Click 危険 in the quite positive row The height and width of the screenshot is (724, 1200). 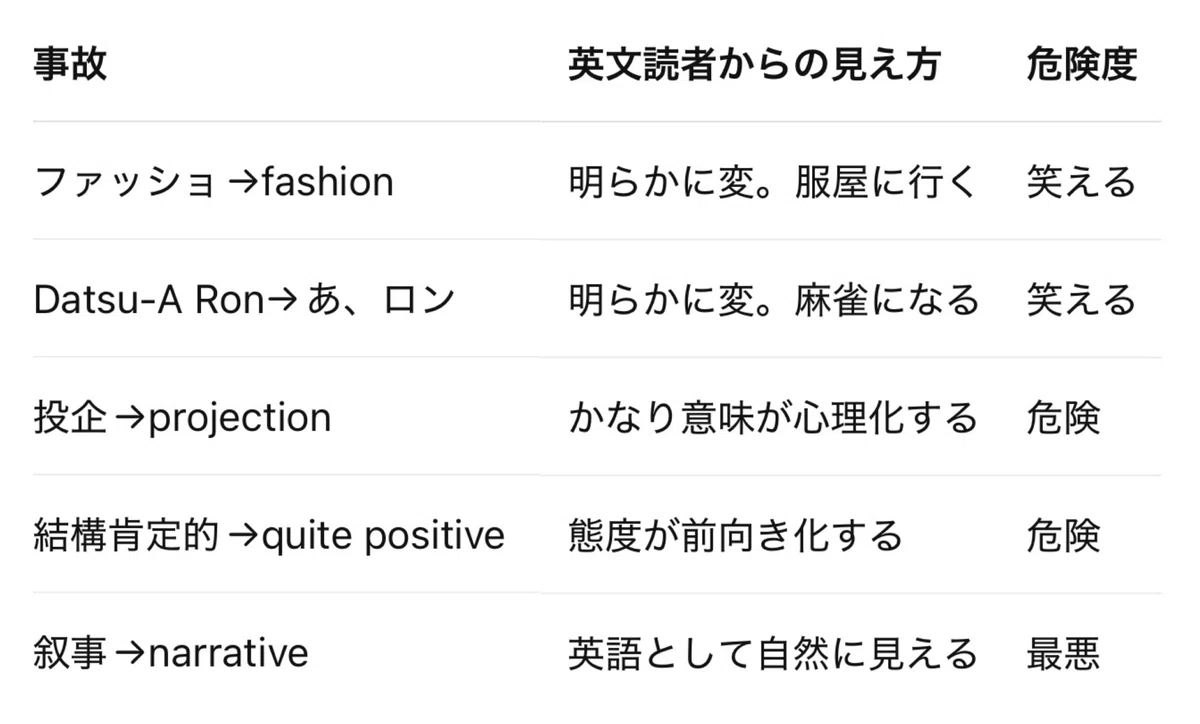(x=1063, y=536)
